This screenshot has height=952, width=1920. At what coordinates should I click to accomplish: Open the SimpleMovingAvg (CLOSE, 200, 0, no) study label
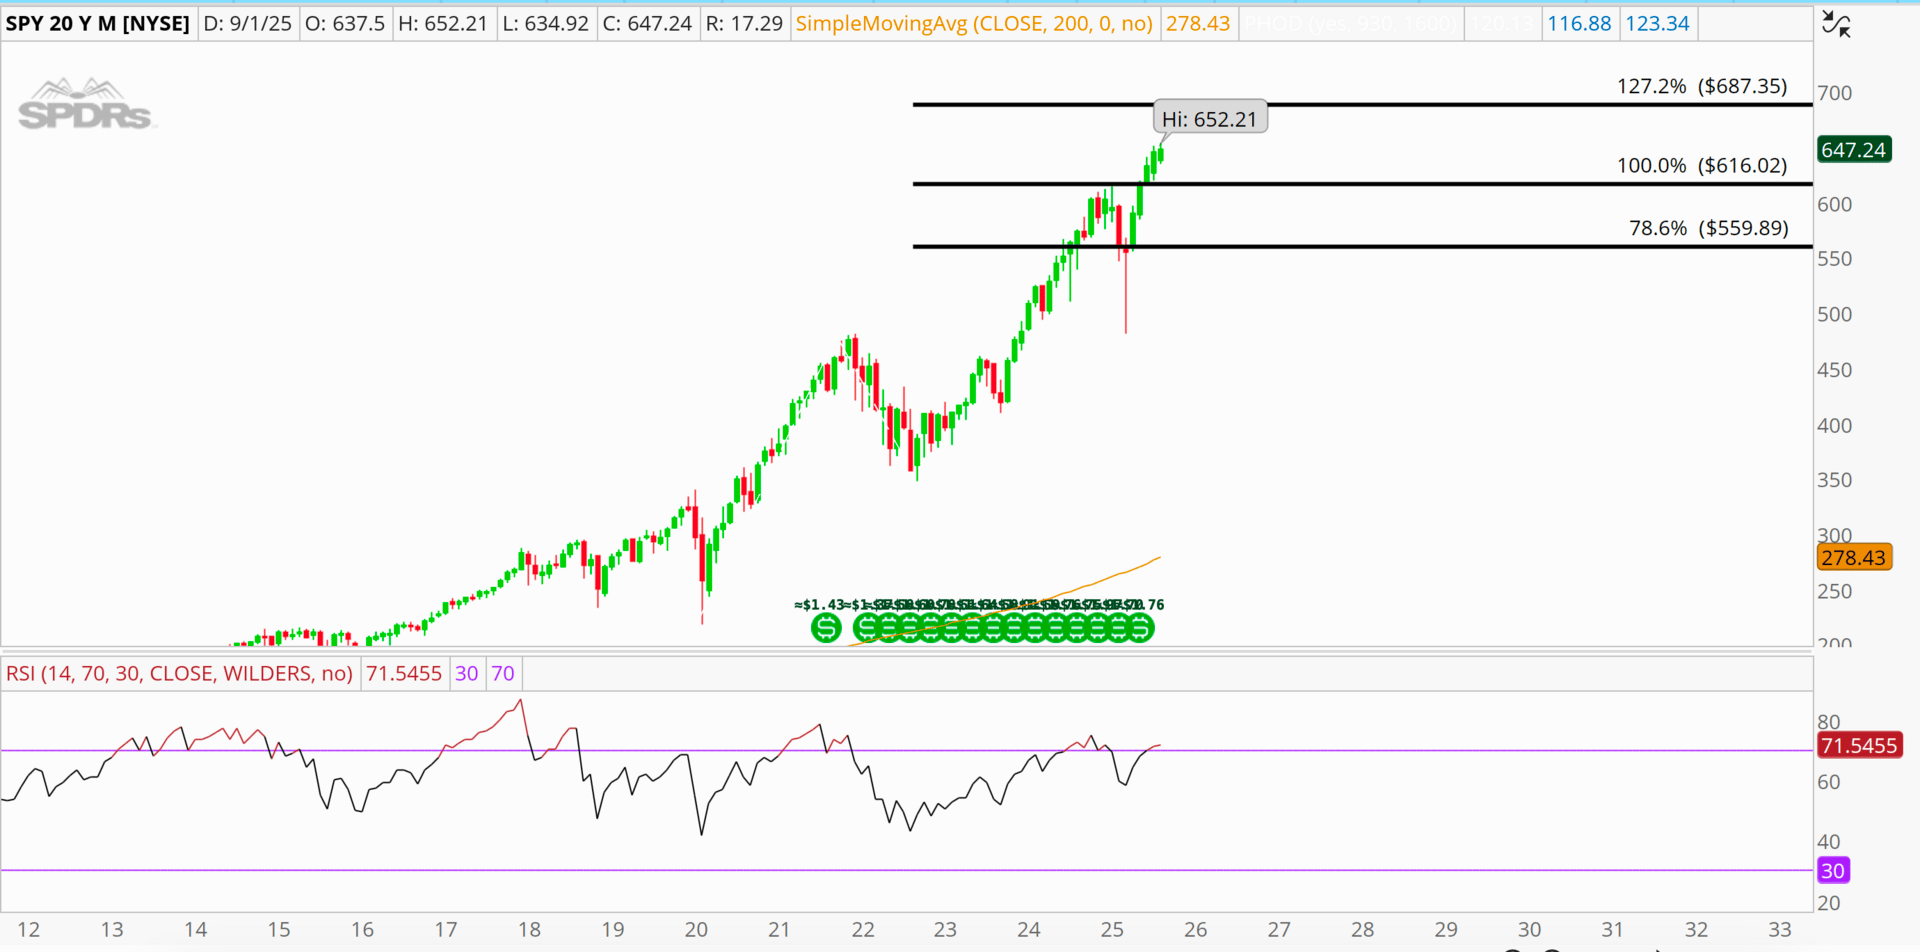click(974, 23)
